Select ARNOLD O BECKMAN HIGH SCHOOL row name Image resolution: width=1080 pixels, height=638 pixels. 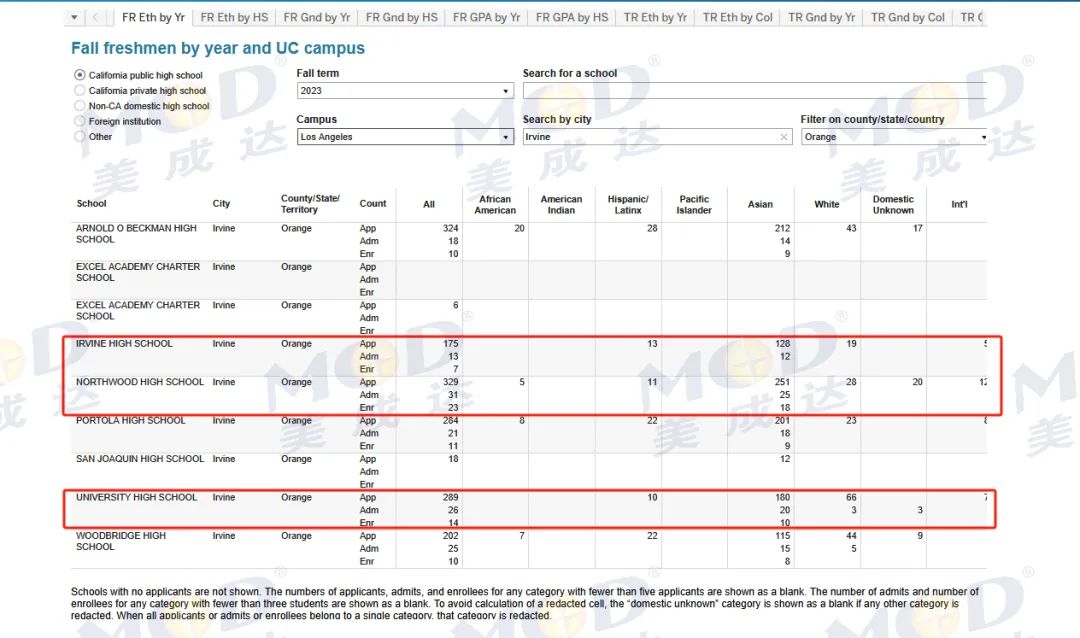point(136,234)
